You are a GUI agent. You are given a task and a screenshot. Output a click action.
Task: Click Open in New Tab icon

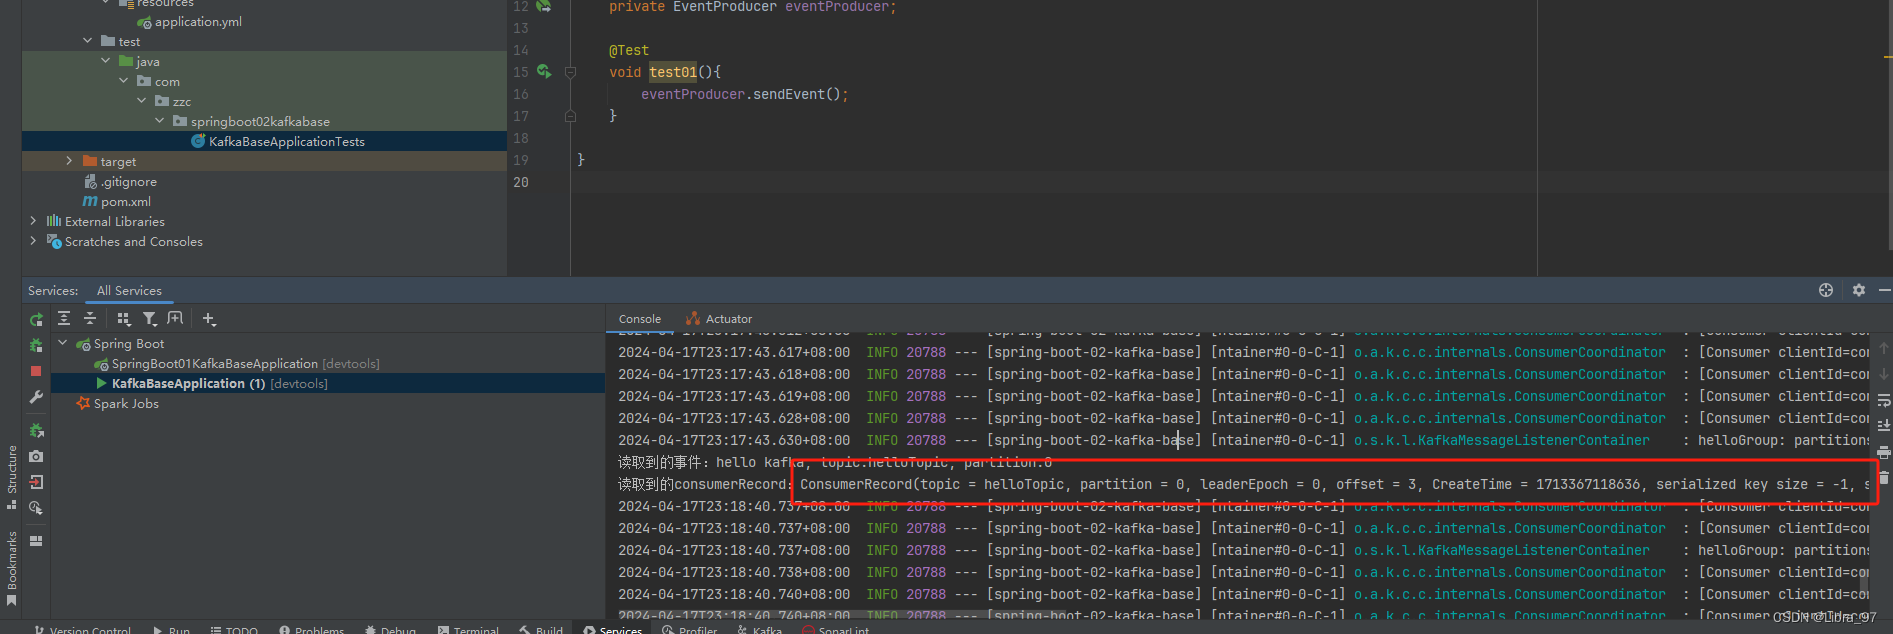coord(175,318)
